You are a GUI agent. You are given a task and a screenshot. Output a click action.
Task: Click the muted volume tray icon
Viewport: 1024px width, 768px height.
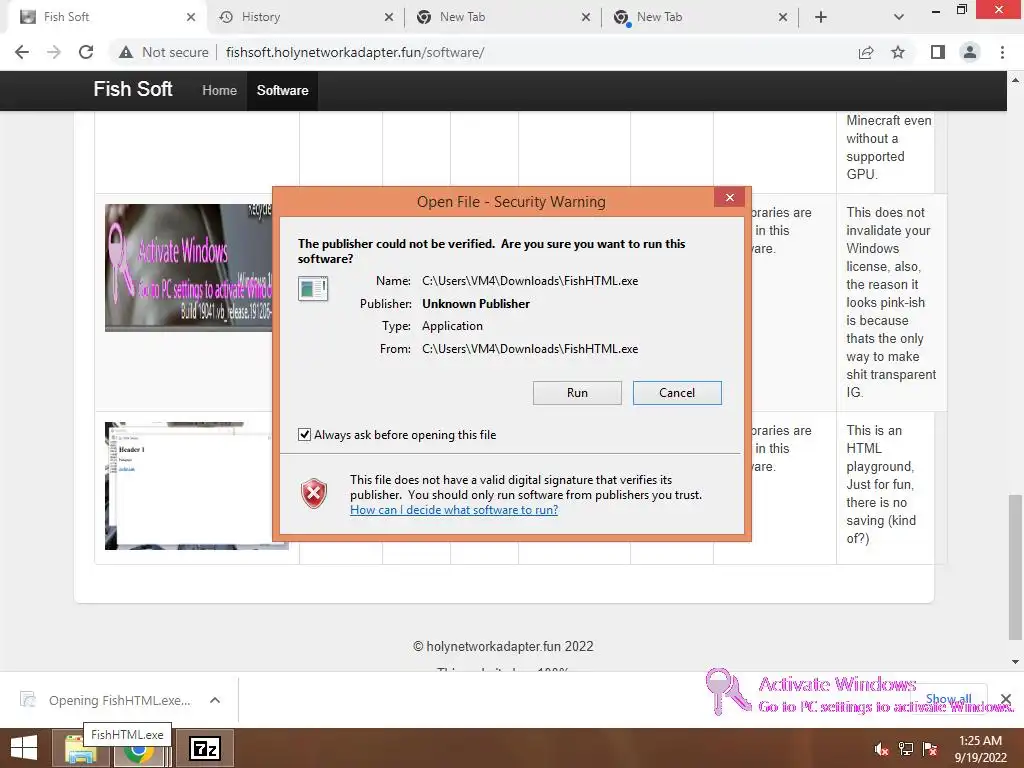click(882, 750)
